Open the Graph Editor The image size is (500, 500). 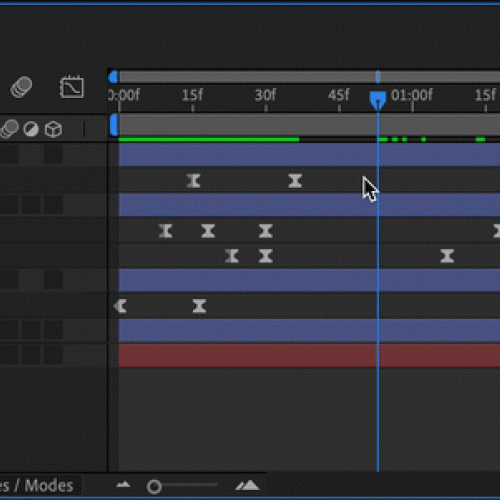[x=72, y=87]
